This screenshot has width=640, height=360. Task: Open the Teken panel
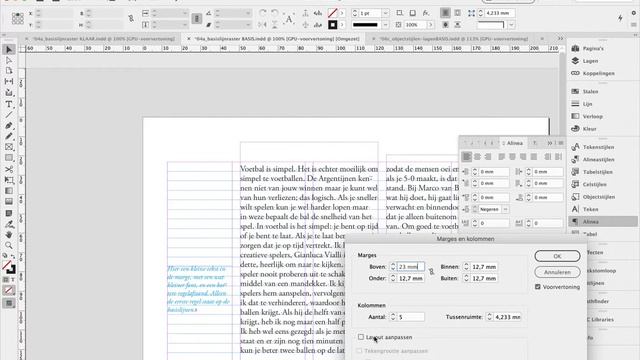590,209
